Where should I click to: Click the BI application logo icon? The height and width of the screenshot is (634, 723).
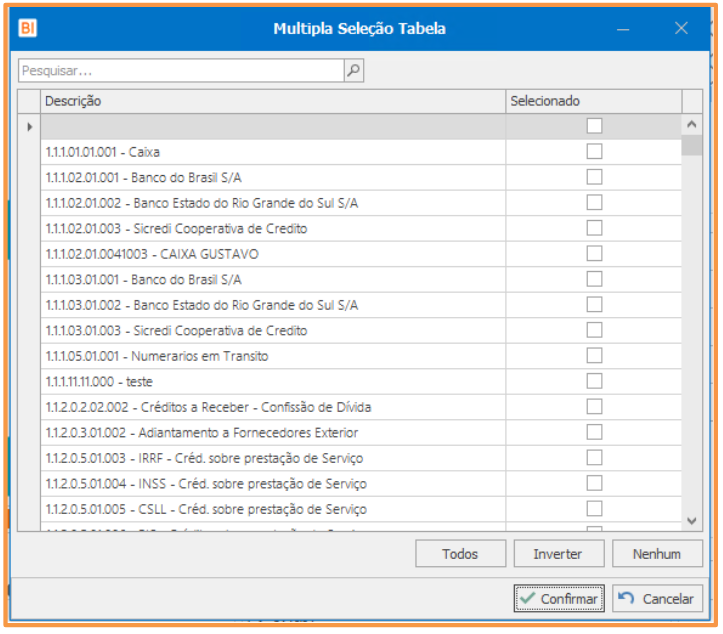point(28,28)
